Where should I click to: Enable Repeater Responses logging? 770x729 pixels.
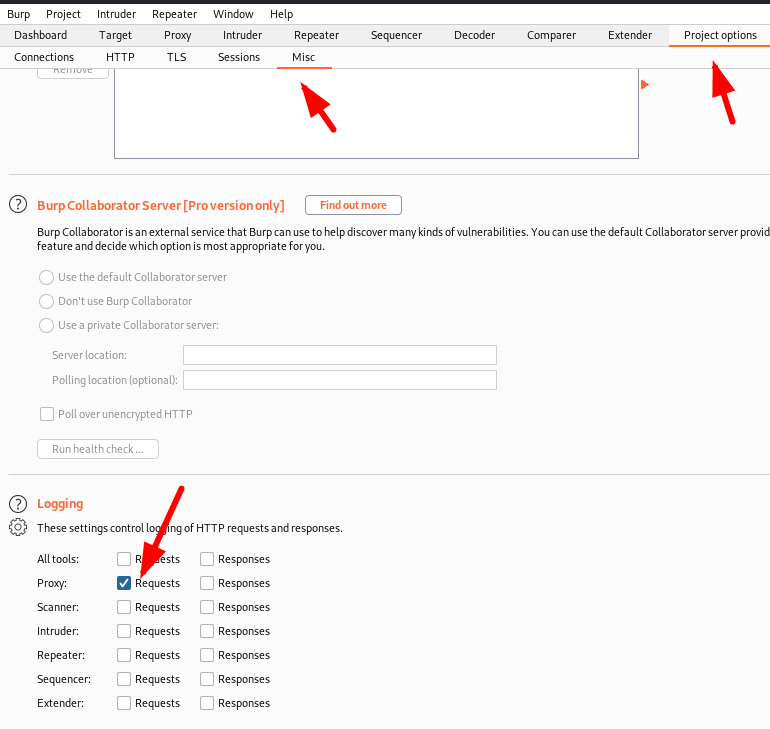coord(207,655)
